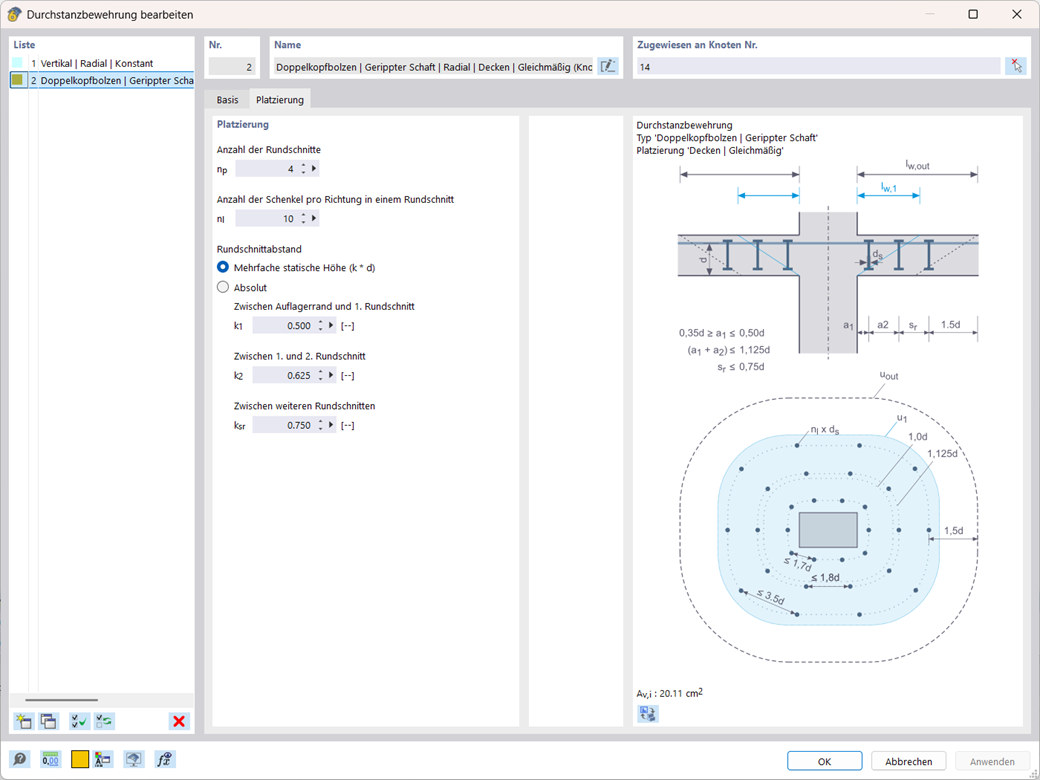Confirm the dialog with OK
The image size is (1040, 780).
824,761
